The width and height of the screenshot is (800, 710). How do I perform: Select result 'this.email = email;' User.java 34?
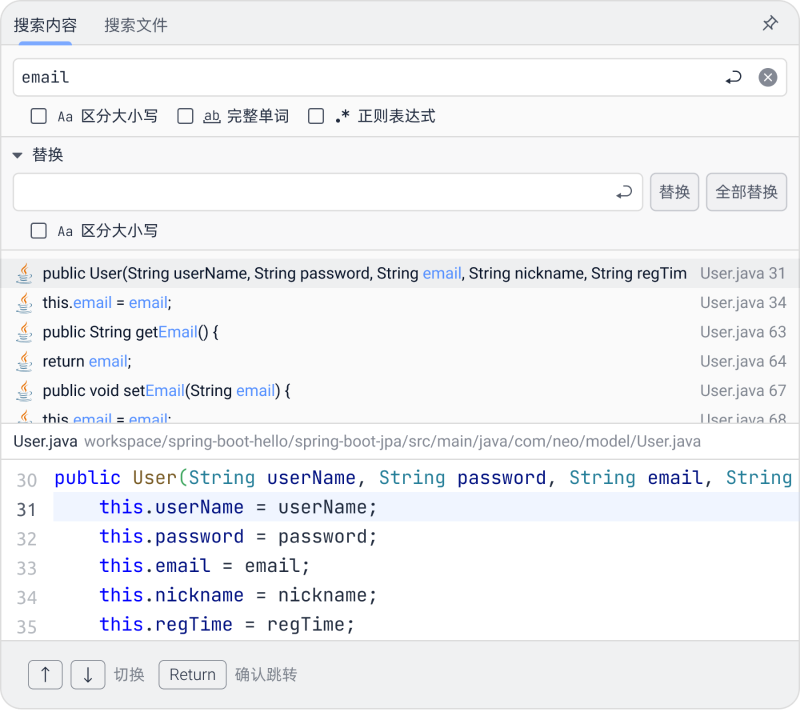click(400, 302)
